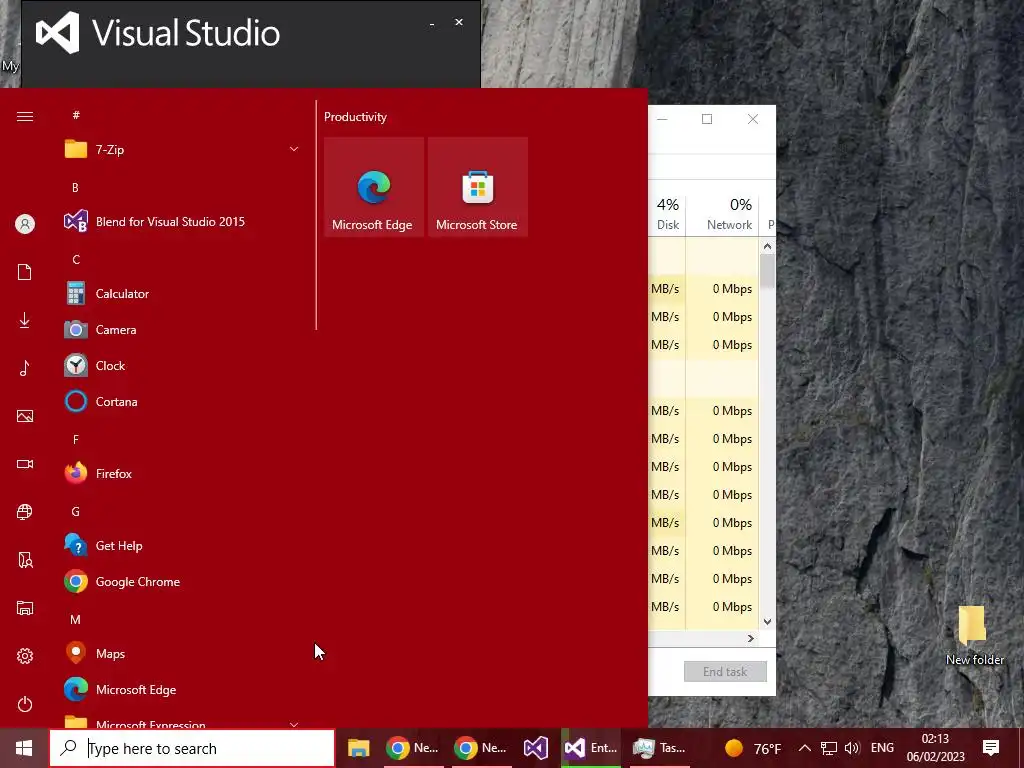
Task: Open the clock and date flyout
Action: pyautogui.click(x=935, y=748)
